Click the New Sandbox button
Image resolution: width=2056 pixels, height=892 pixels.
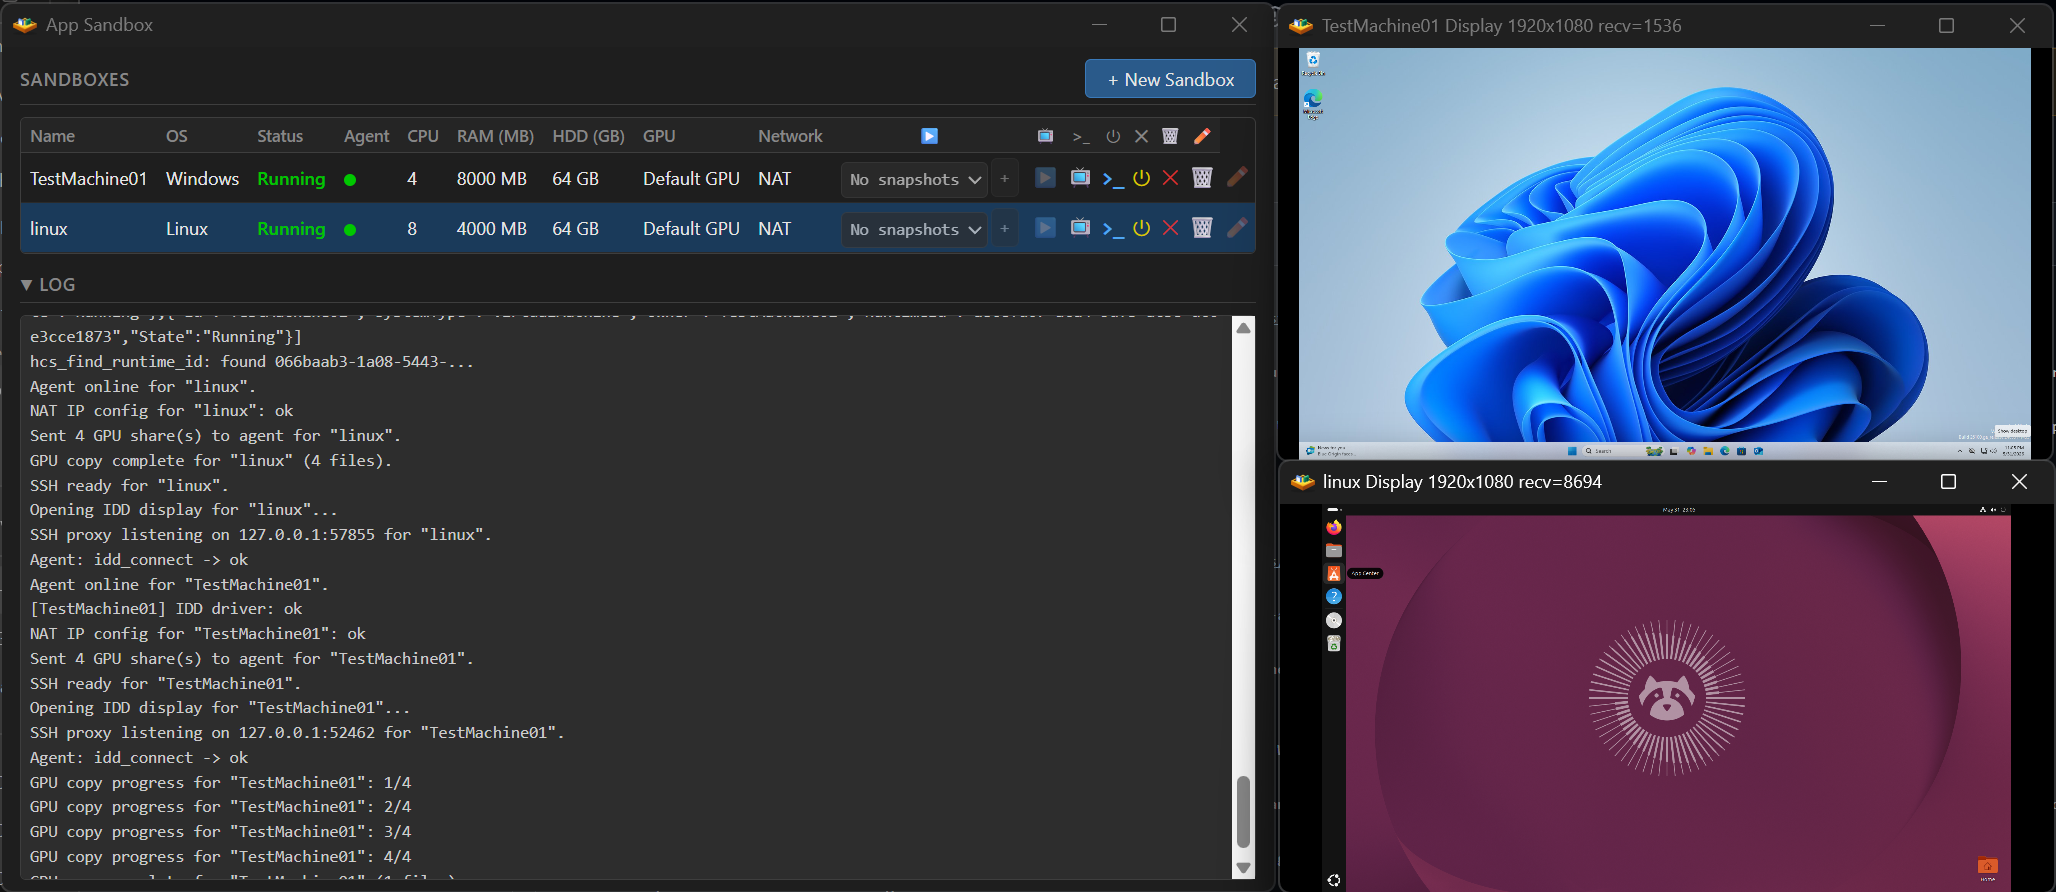[1170, 79]
